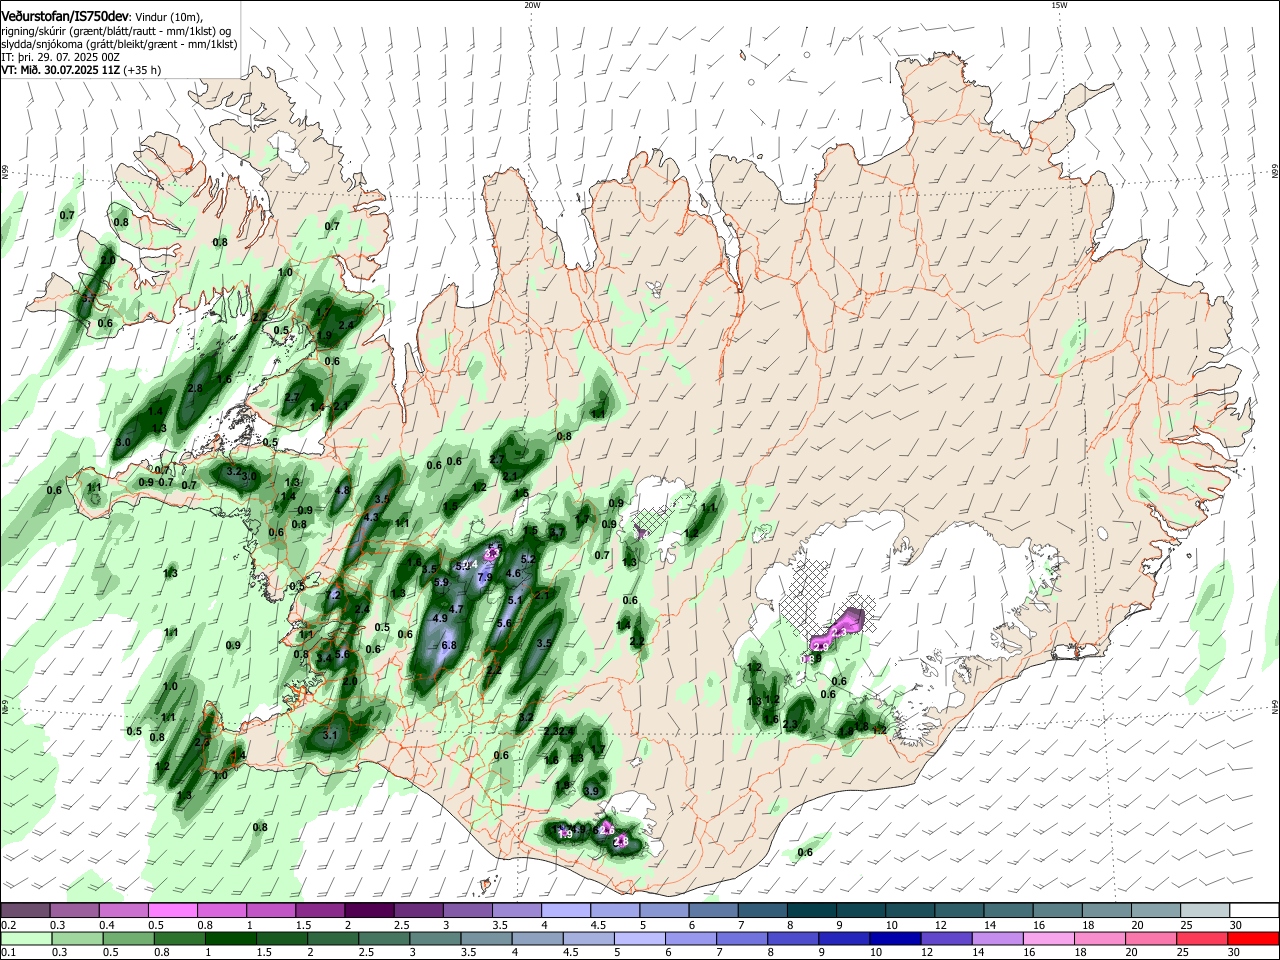Click the 4.9 precipitation value on map
Screen dimensions: 1280x960
tap(440, 618)
